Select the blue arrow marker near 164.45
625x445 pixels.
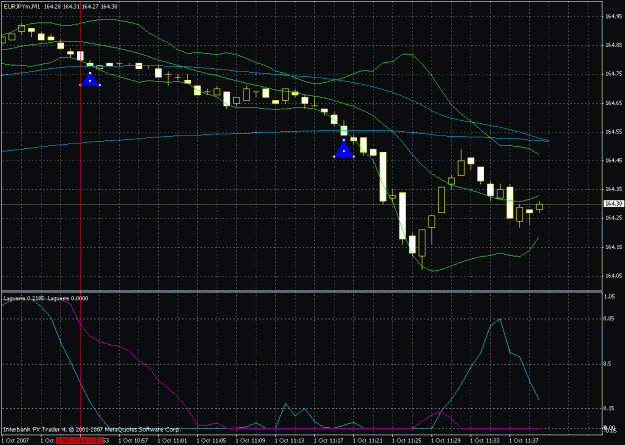(x=344, y=149)
